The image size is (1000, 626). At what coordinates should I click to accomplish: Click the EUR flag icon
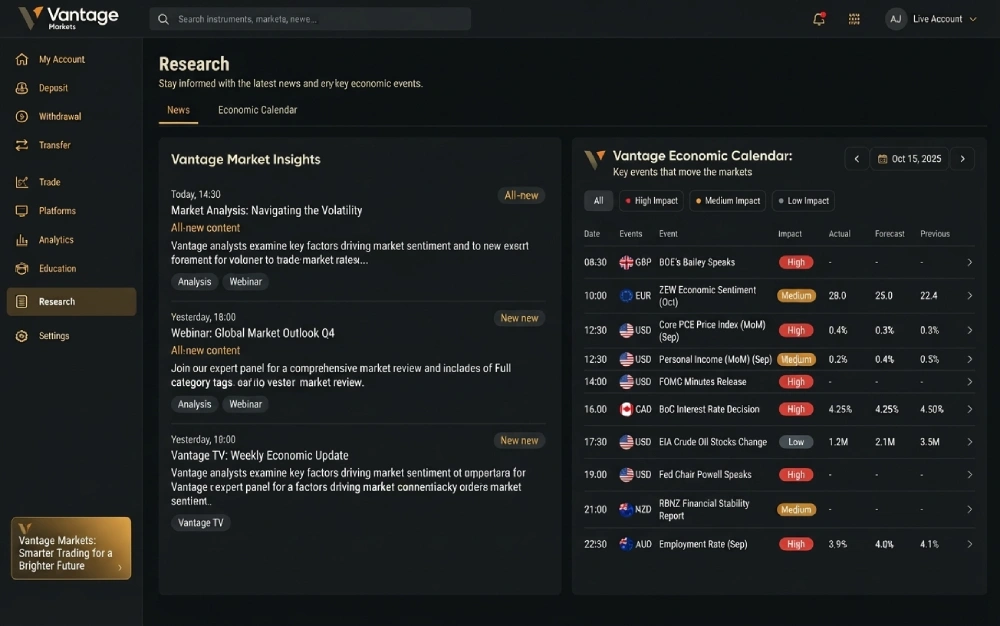(626, 296)
